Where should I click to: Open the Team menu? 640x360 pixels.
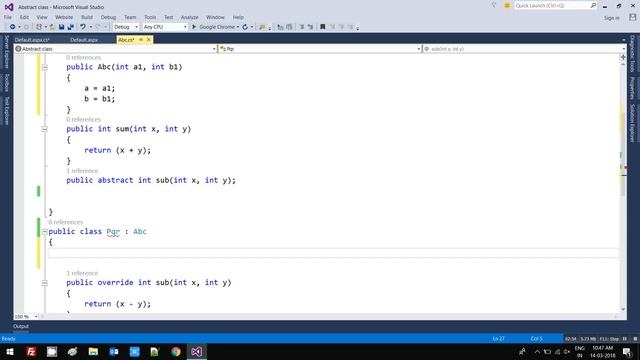[130, 17]
